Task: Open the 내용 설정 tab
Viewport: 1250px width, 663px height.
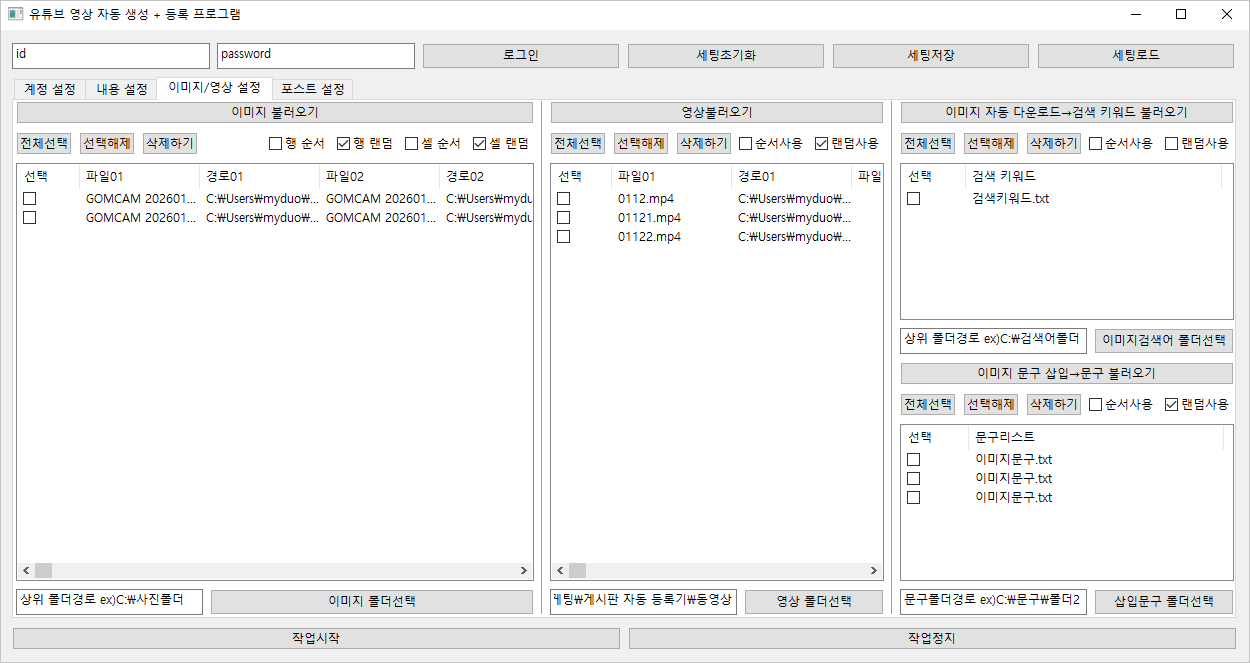Action: tap(122, 89)
